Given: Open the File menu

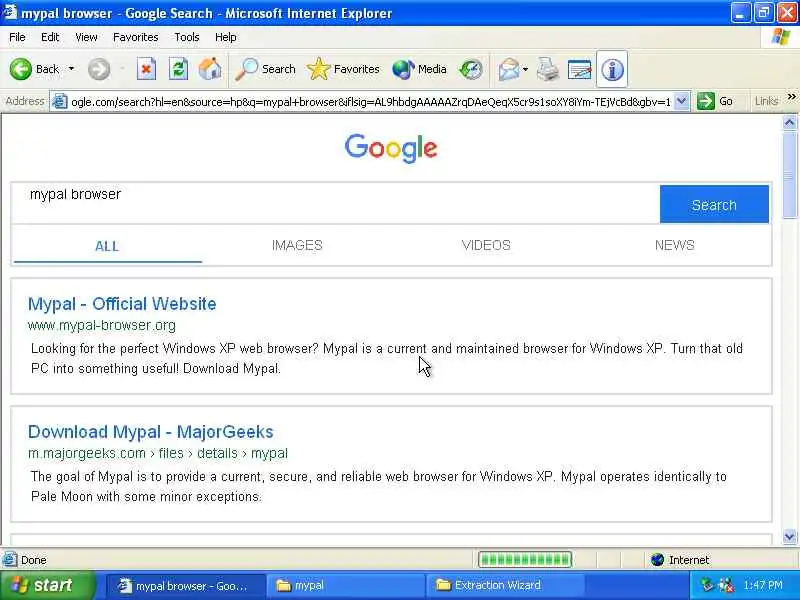Looking at the screenshot, I should pyautogui.click(x=17, y=37).
